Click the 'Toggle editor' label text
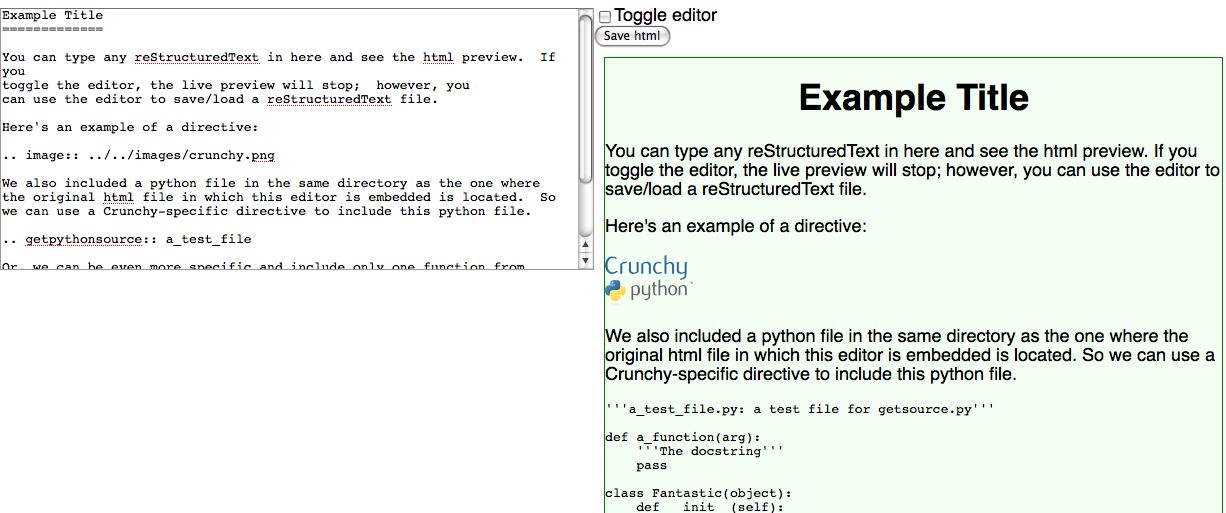This screenshot has height=513, width=1226. 665,16
